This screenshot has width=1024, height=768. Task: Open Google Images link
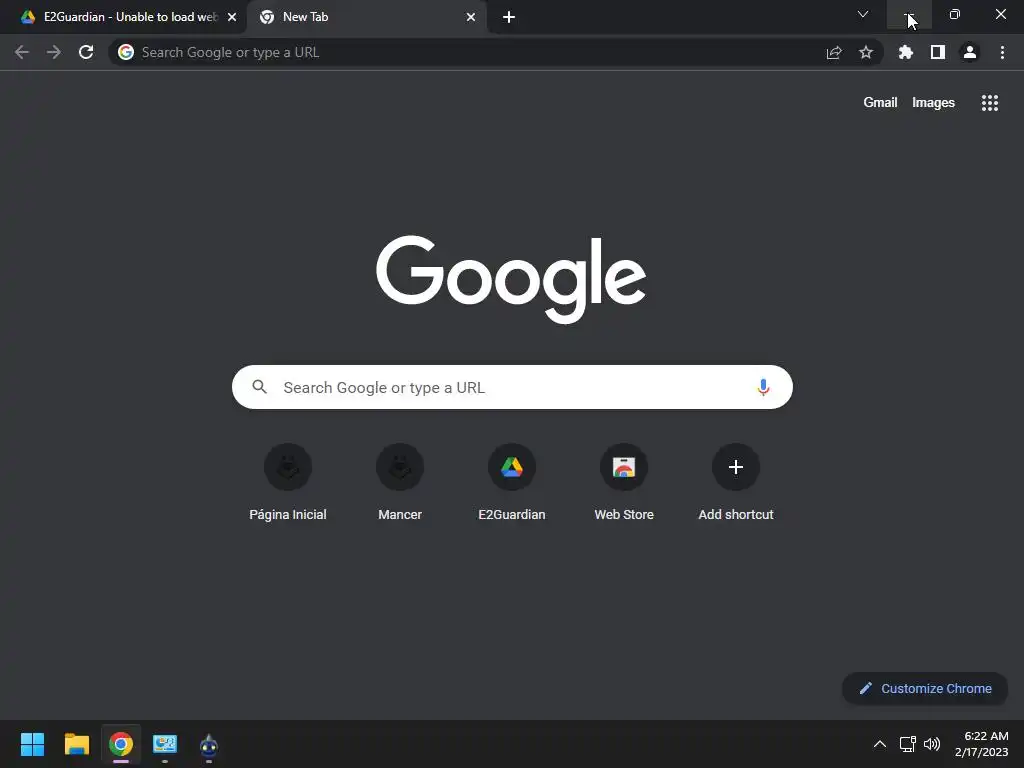point(933,103)
